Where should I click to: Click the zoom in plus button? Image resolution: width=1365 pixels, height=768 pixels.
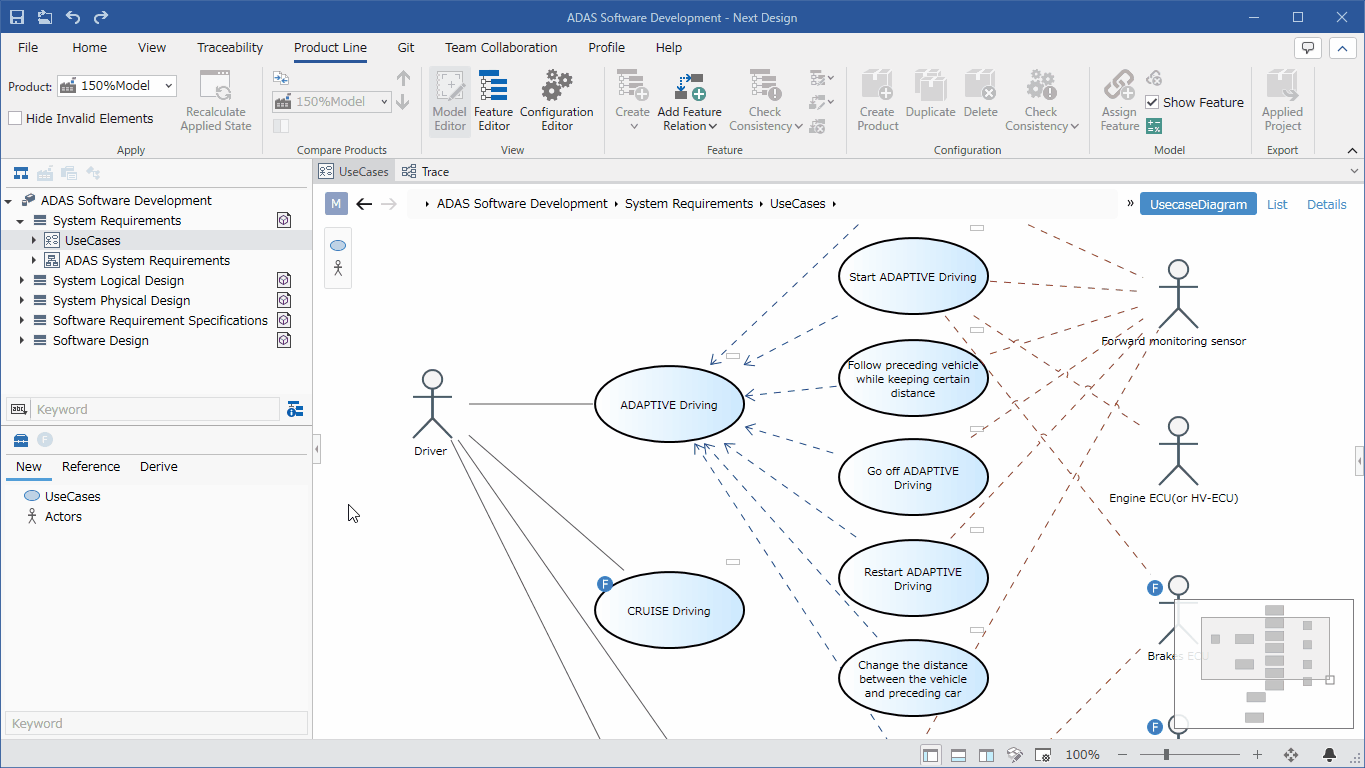click(x=1257, y=755)
